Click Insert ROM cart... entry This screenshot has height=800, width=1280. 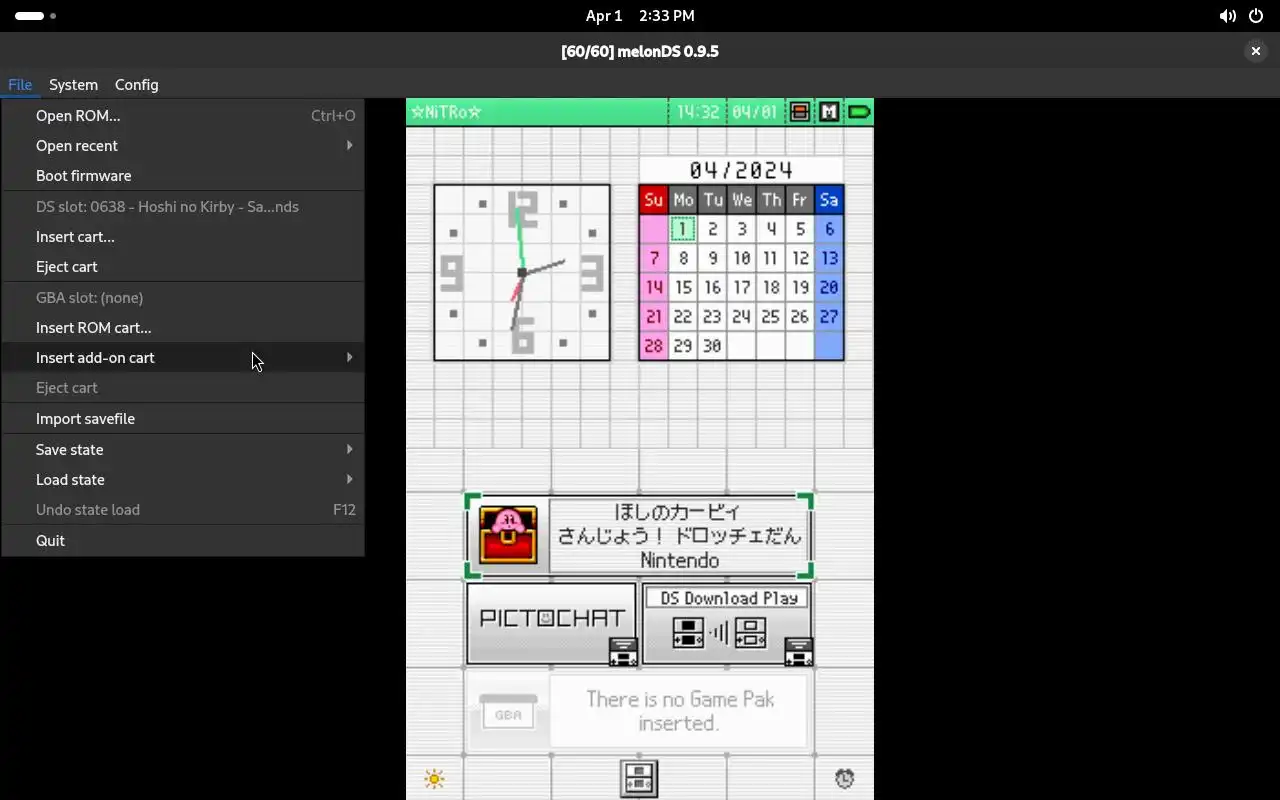182,328
